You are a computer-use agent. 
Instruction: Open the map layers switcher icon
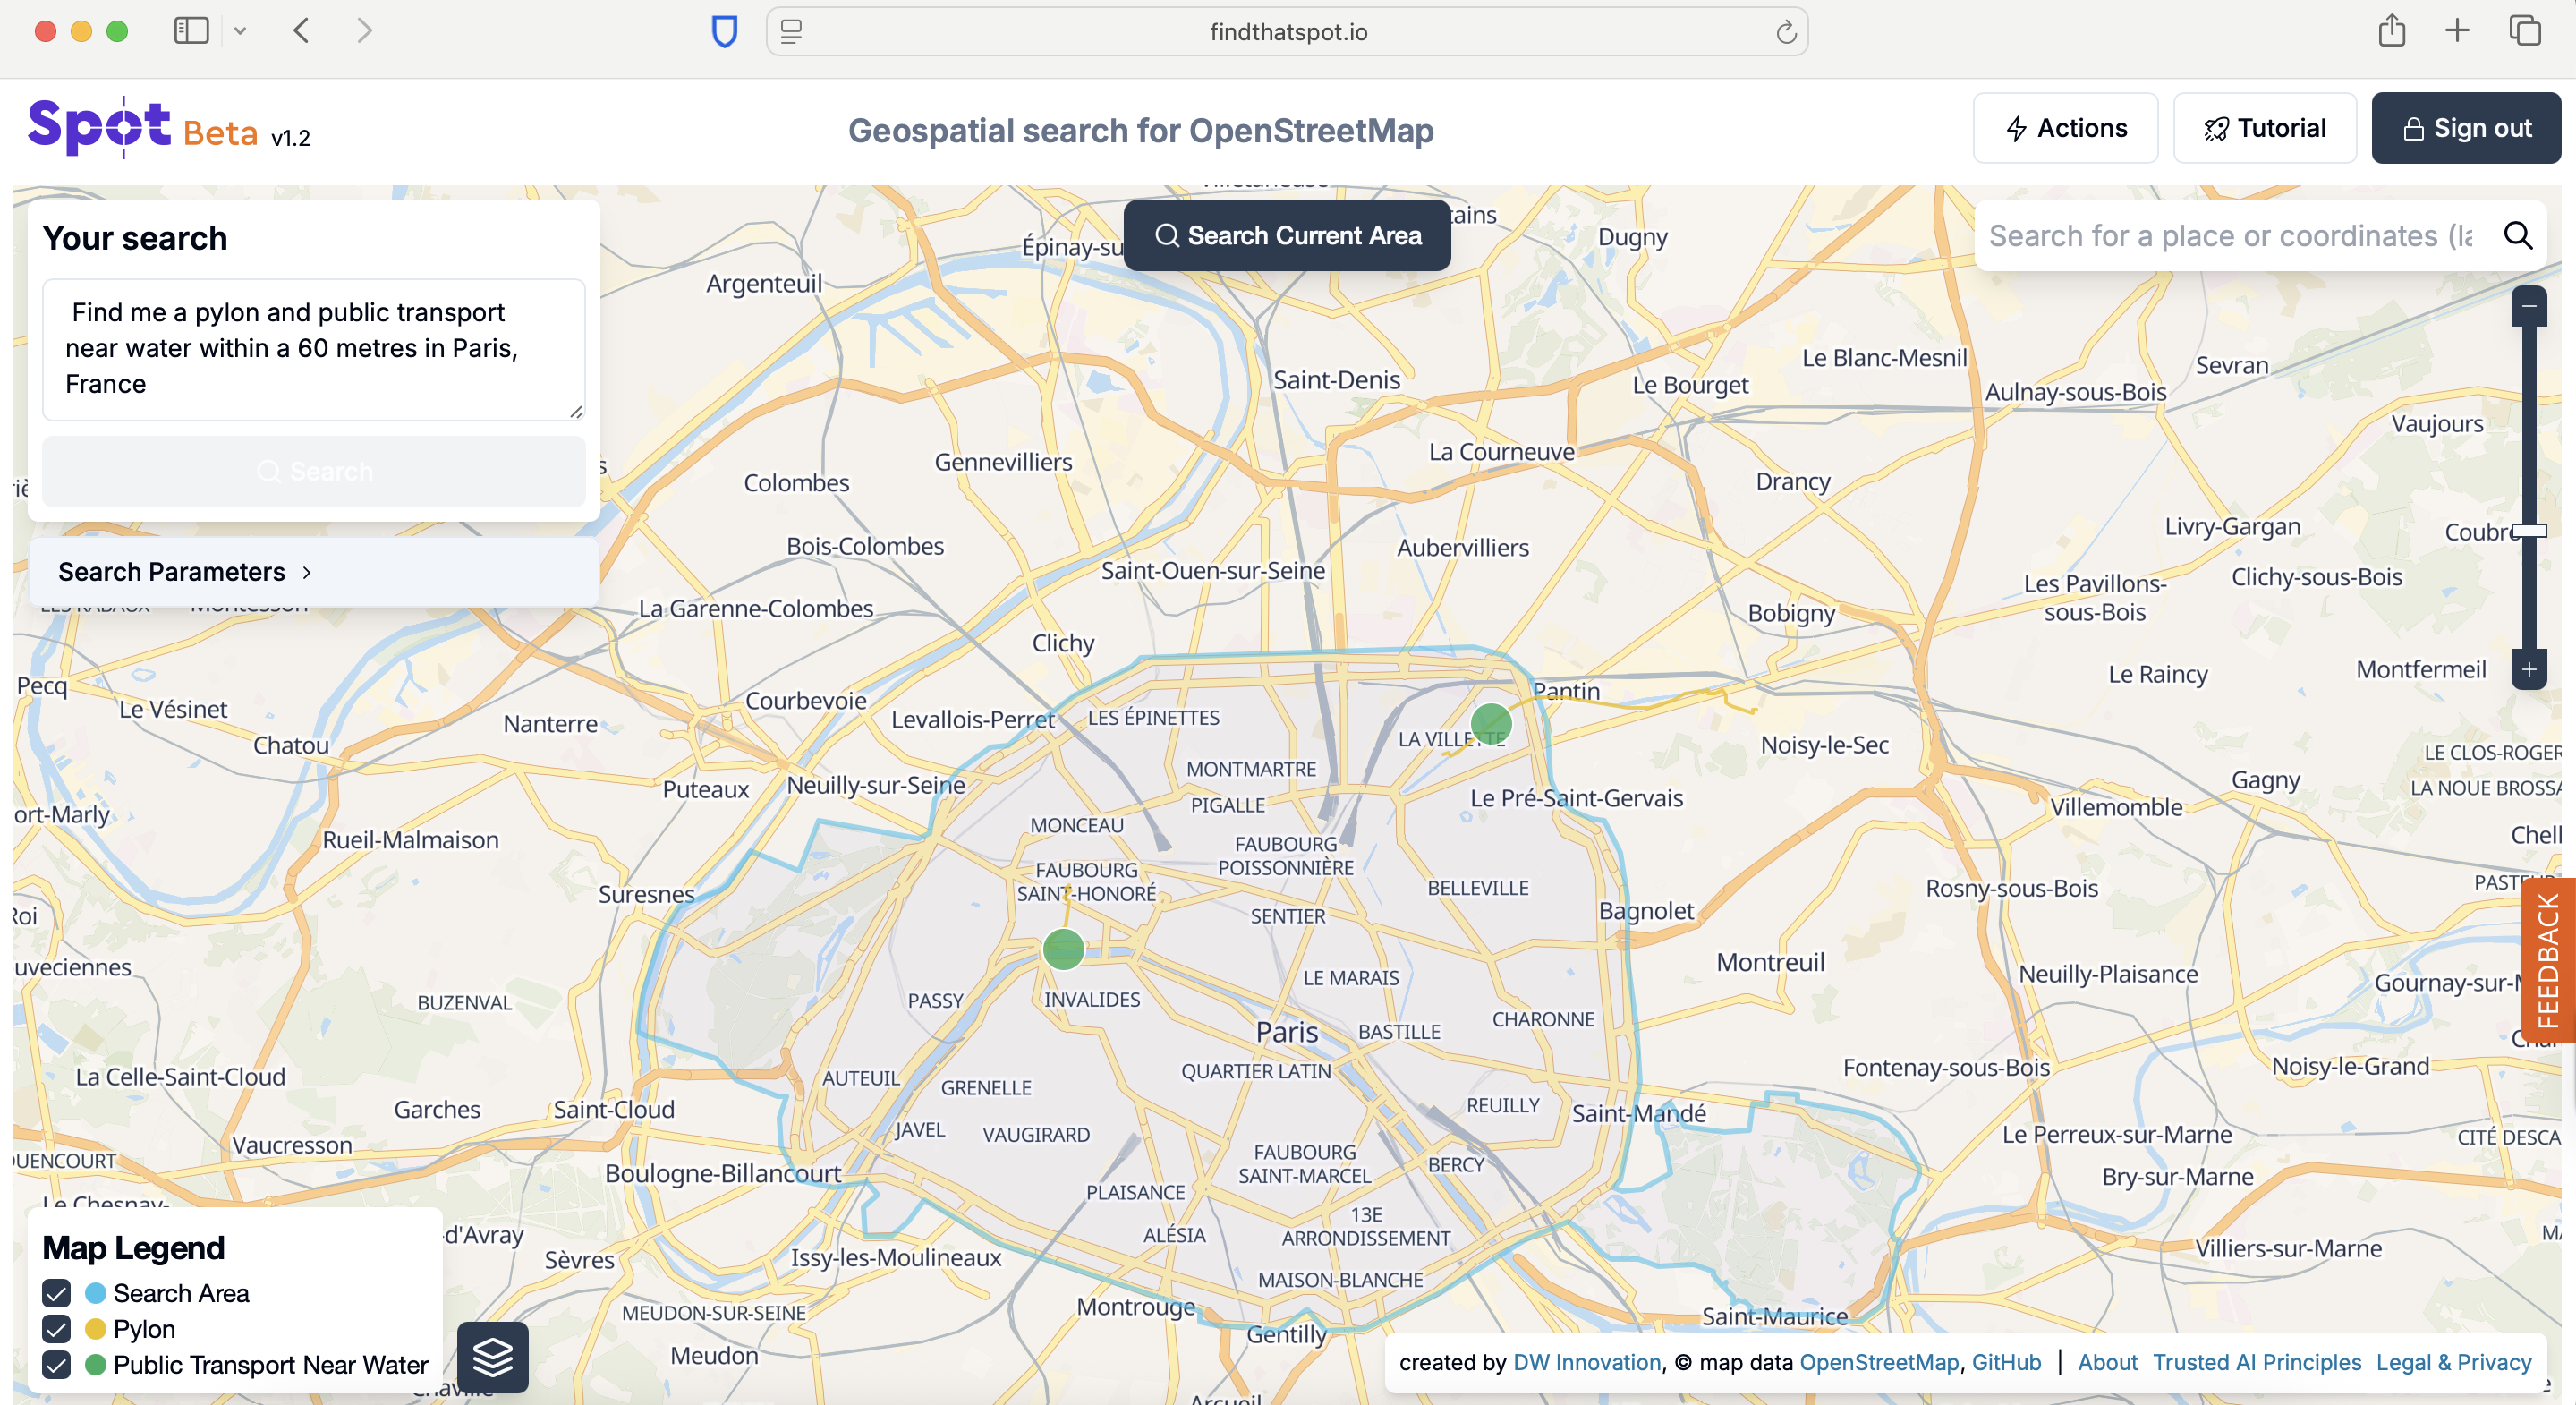[492, 1357]
